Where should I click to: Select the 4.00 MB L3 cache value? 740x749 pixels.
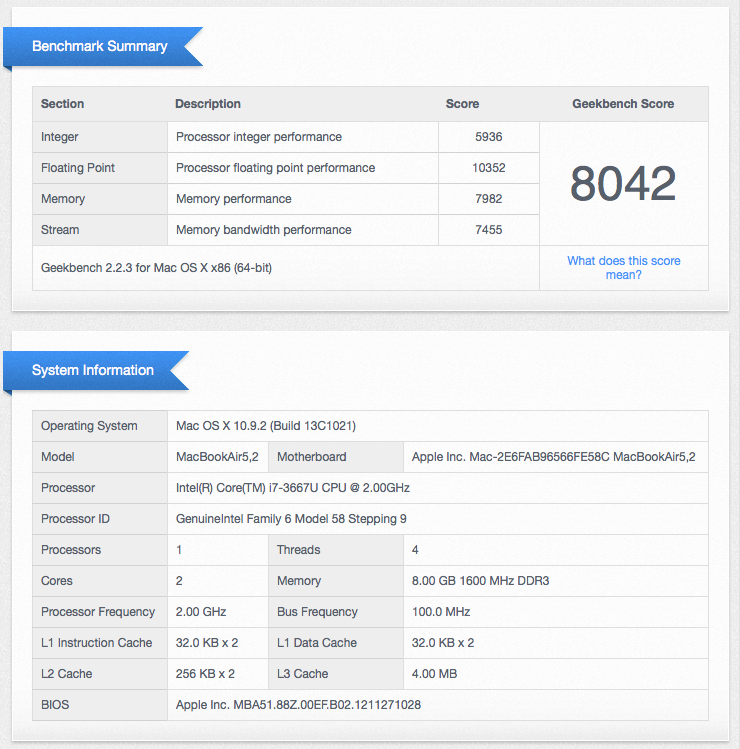434,674
